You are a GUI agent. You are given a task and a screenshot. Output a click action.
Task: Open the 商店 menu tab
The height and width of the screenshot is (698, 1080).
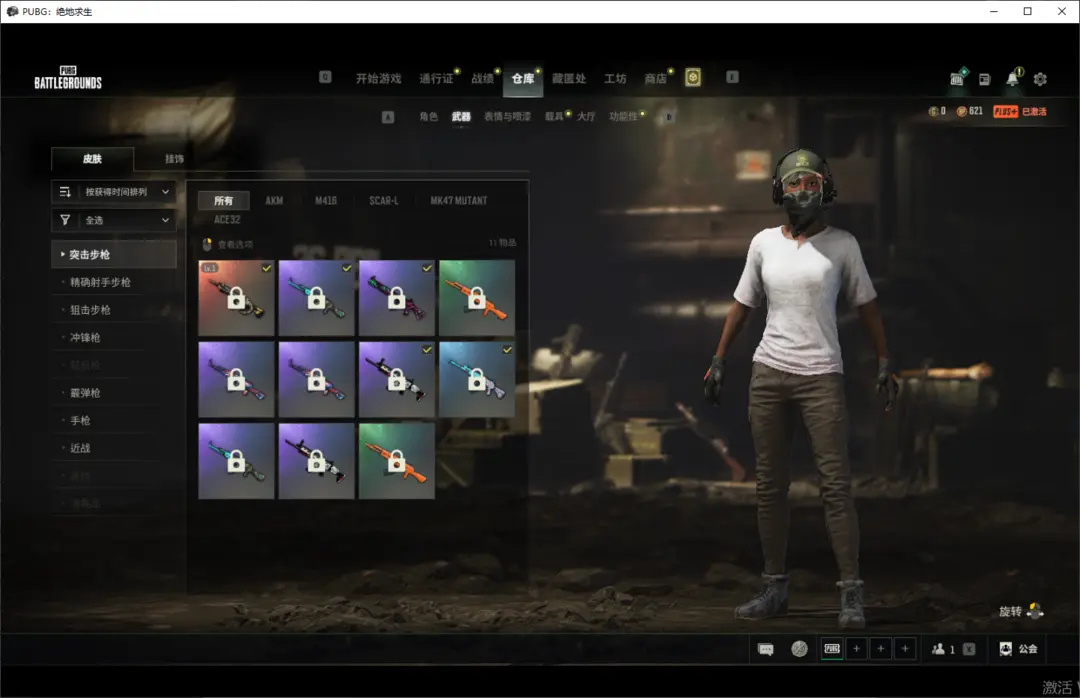pyautogui.click(x=655, y=79)
